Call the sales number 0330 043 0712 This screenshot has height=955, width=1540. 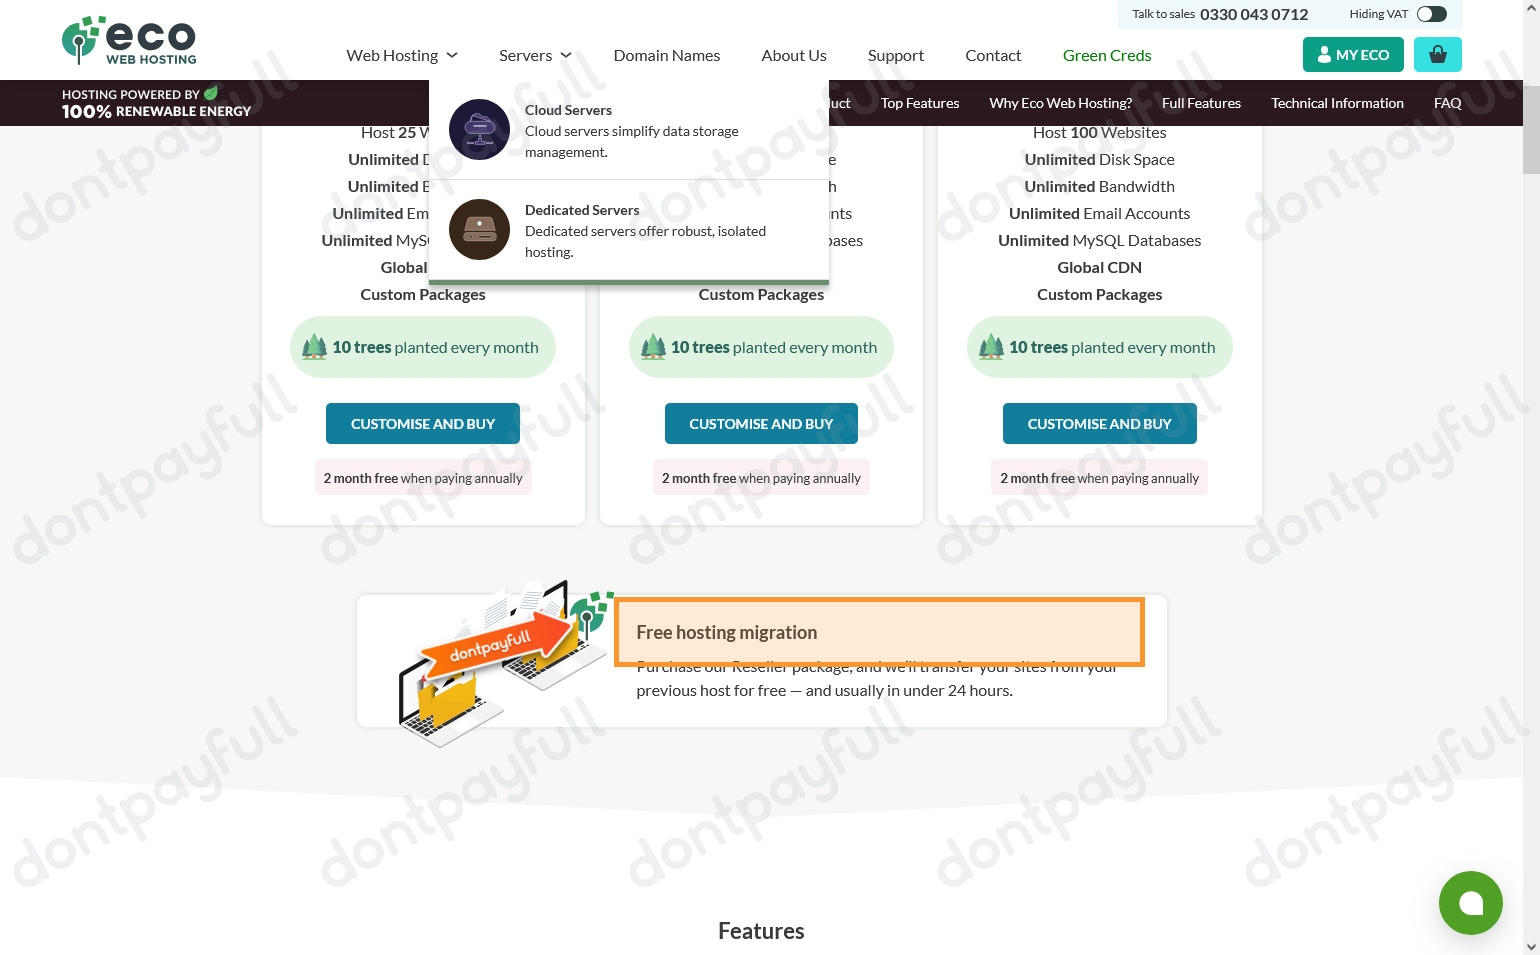[1253, 14]
